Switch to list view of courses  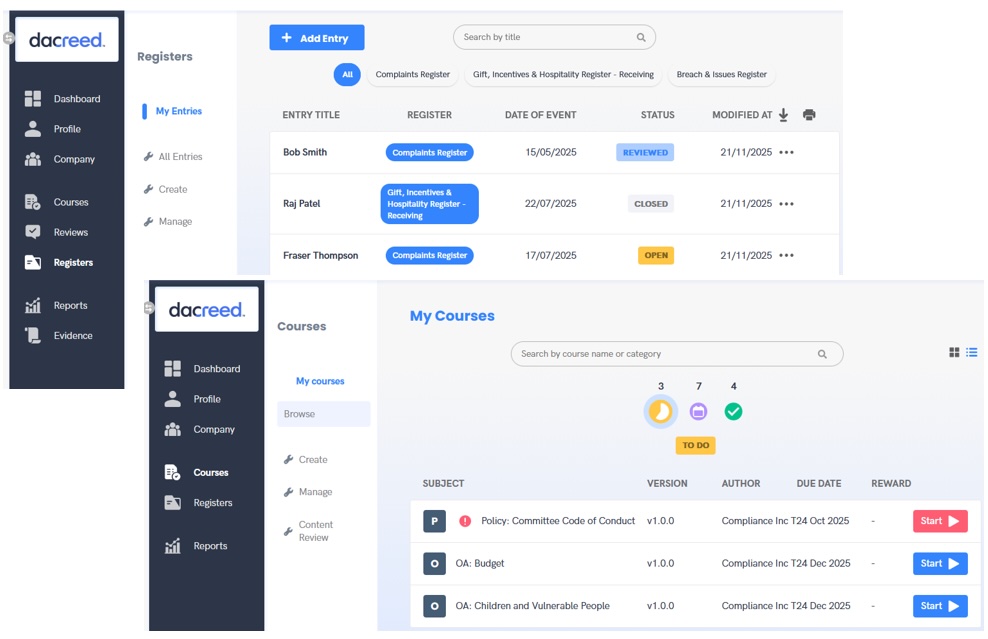click(971, 352)
